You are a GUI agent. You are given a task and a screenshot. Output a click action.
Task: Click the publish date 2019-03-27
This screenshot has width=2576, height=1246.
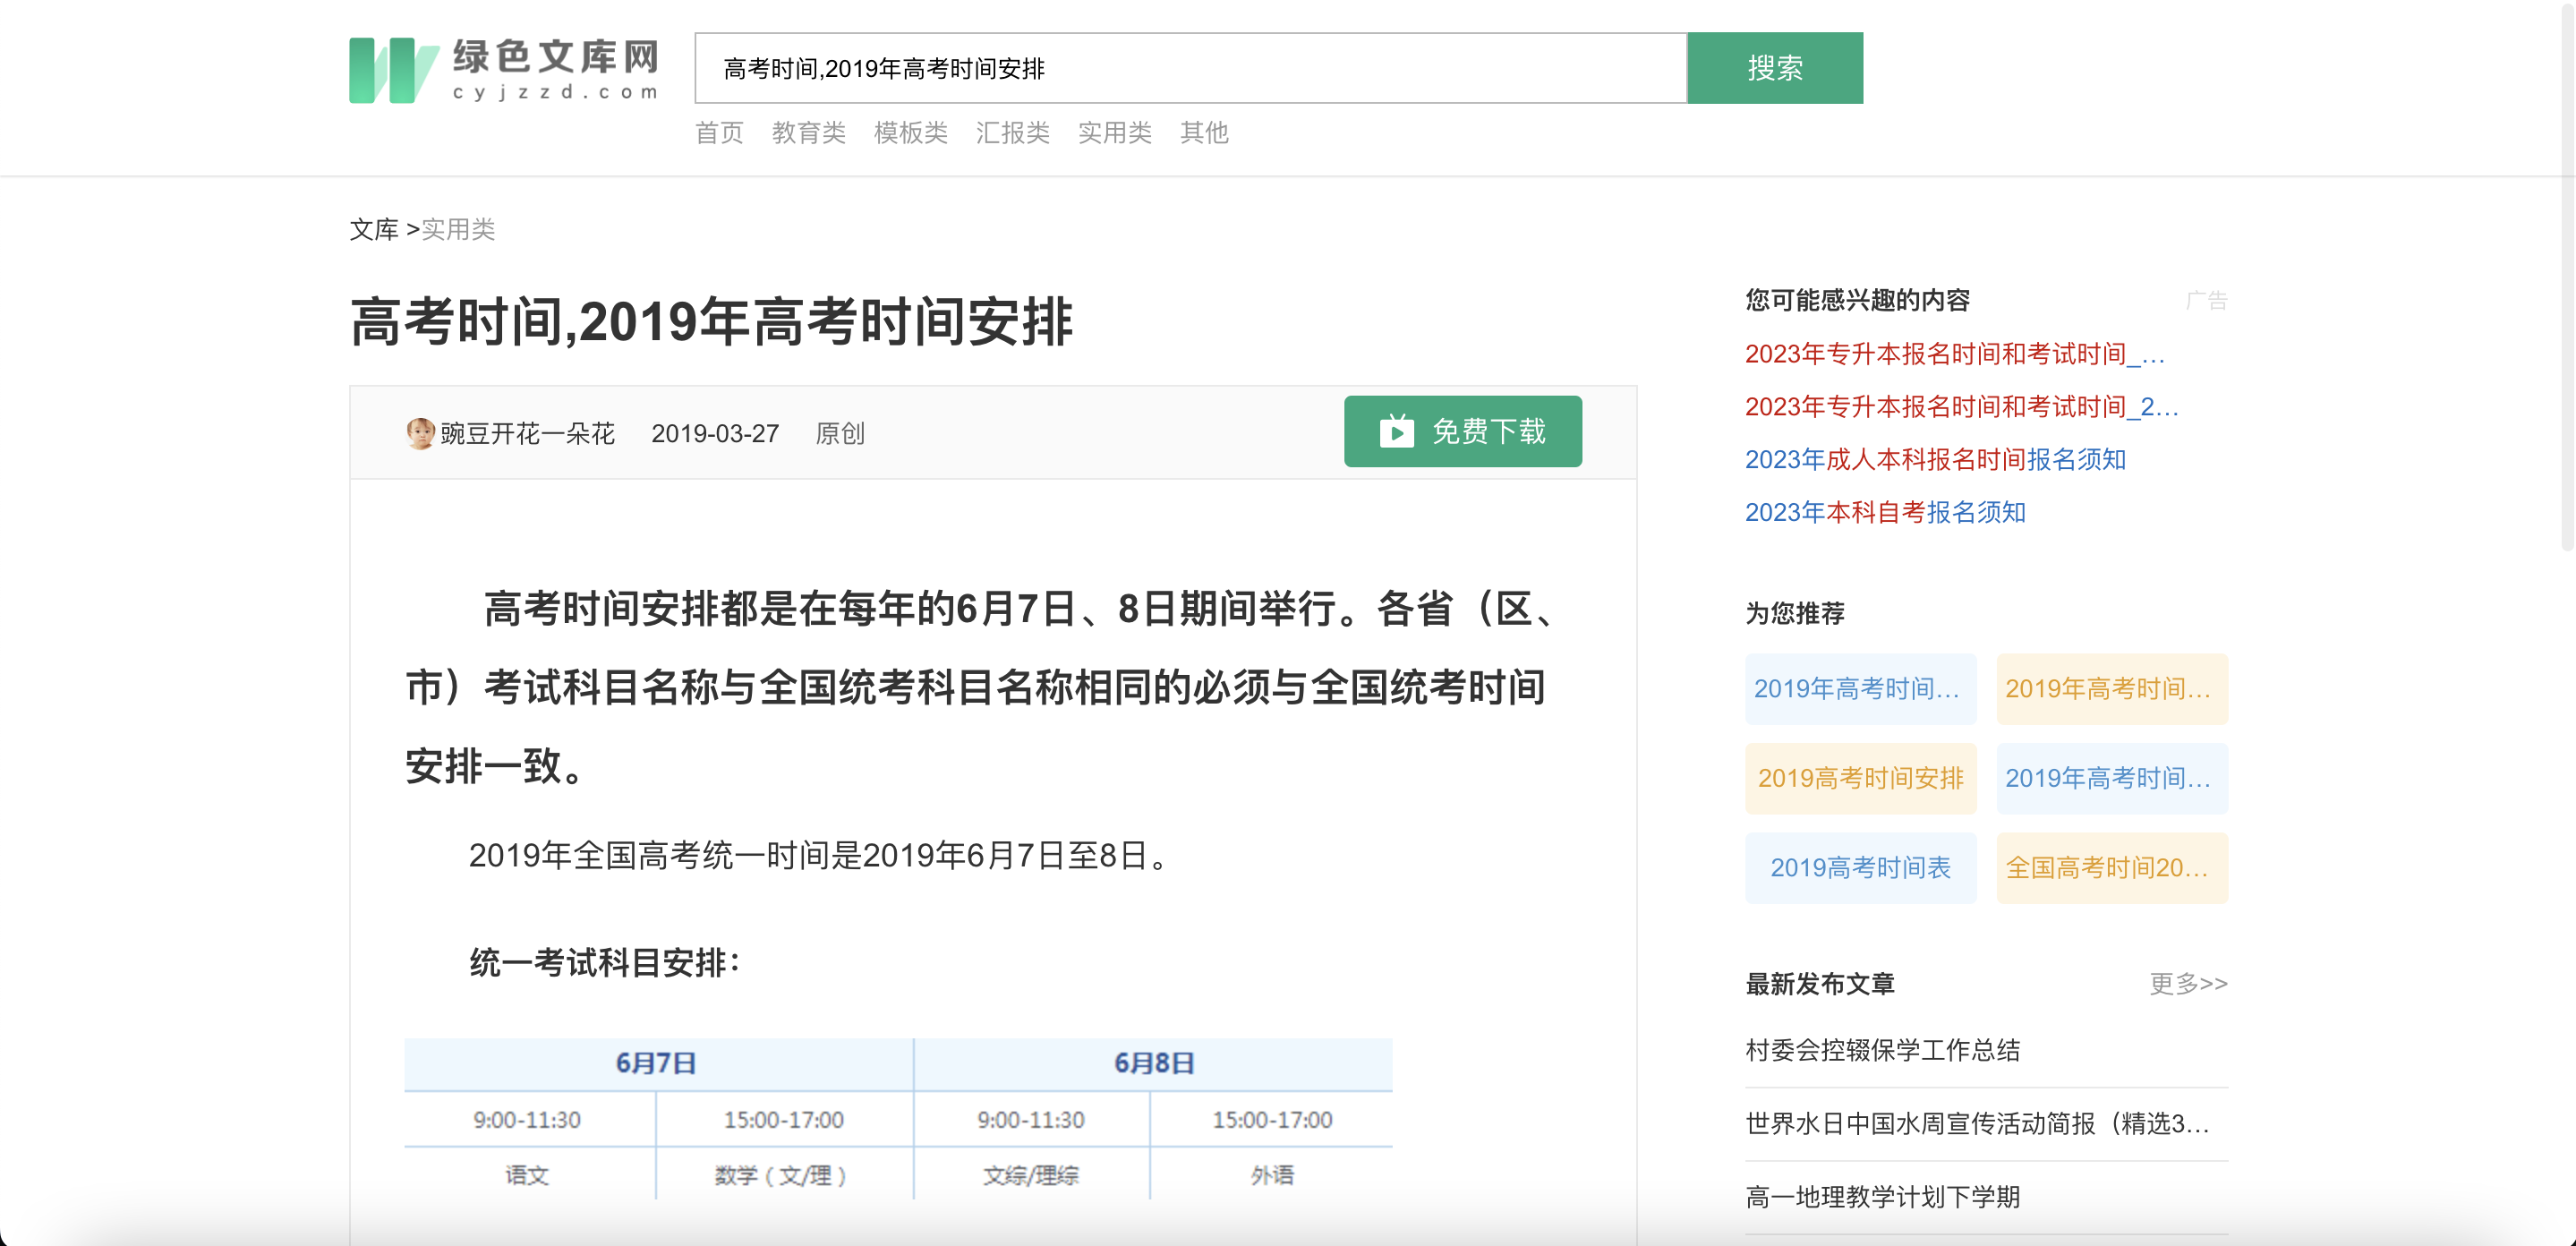[x=714, y=433]
